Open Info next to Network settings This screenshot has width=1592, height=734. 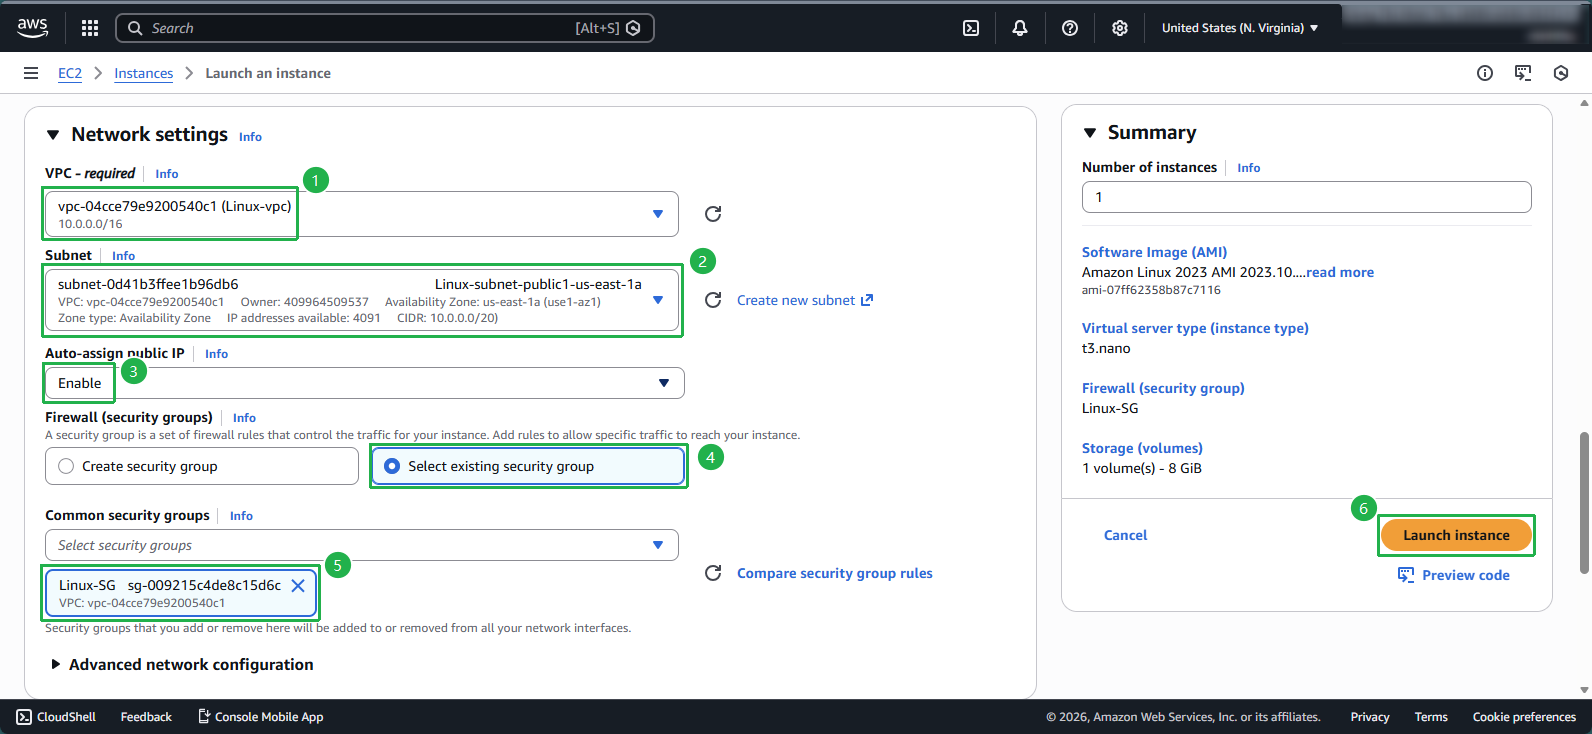250,137
